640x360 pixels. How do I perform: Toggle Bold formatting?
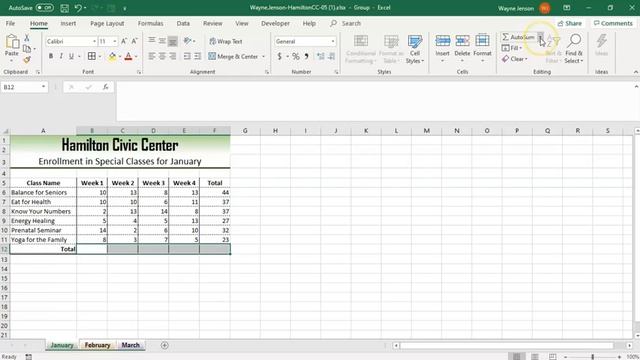tap(51, 56)
